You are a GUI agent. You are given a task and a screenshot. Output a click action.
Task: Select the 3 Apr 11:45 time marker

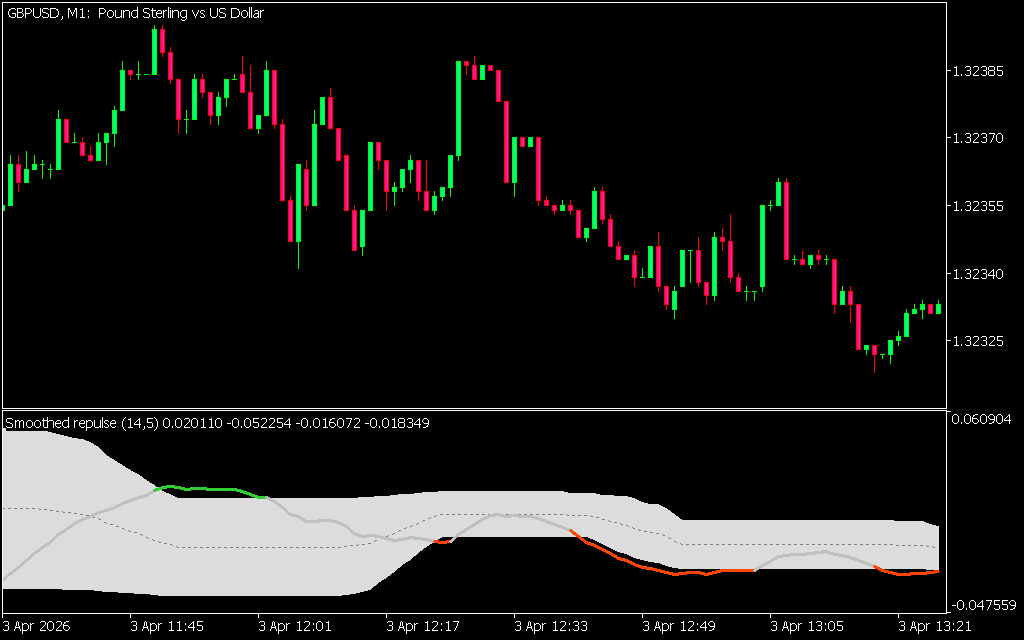167,626
